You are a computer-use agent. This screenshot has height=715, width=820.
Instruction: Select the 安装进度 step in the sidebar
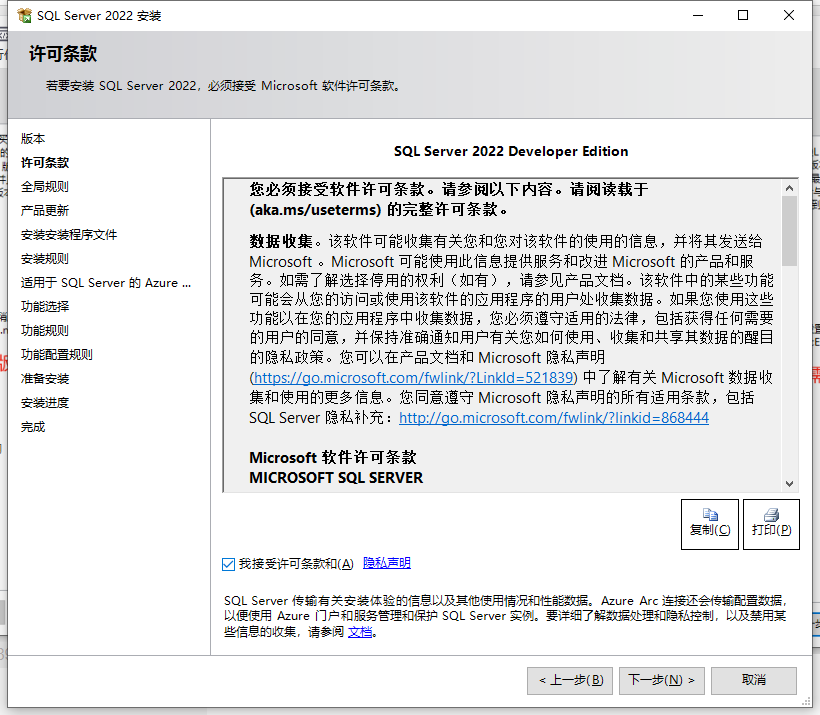pos(45,403)
